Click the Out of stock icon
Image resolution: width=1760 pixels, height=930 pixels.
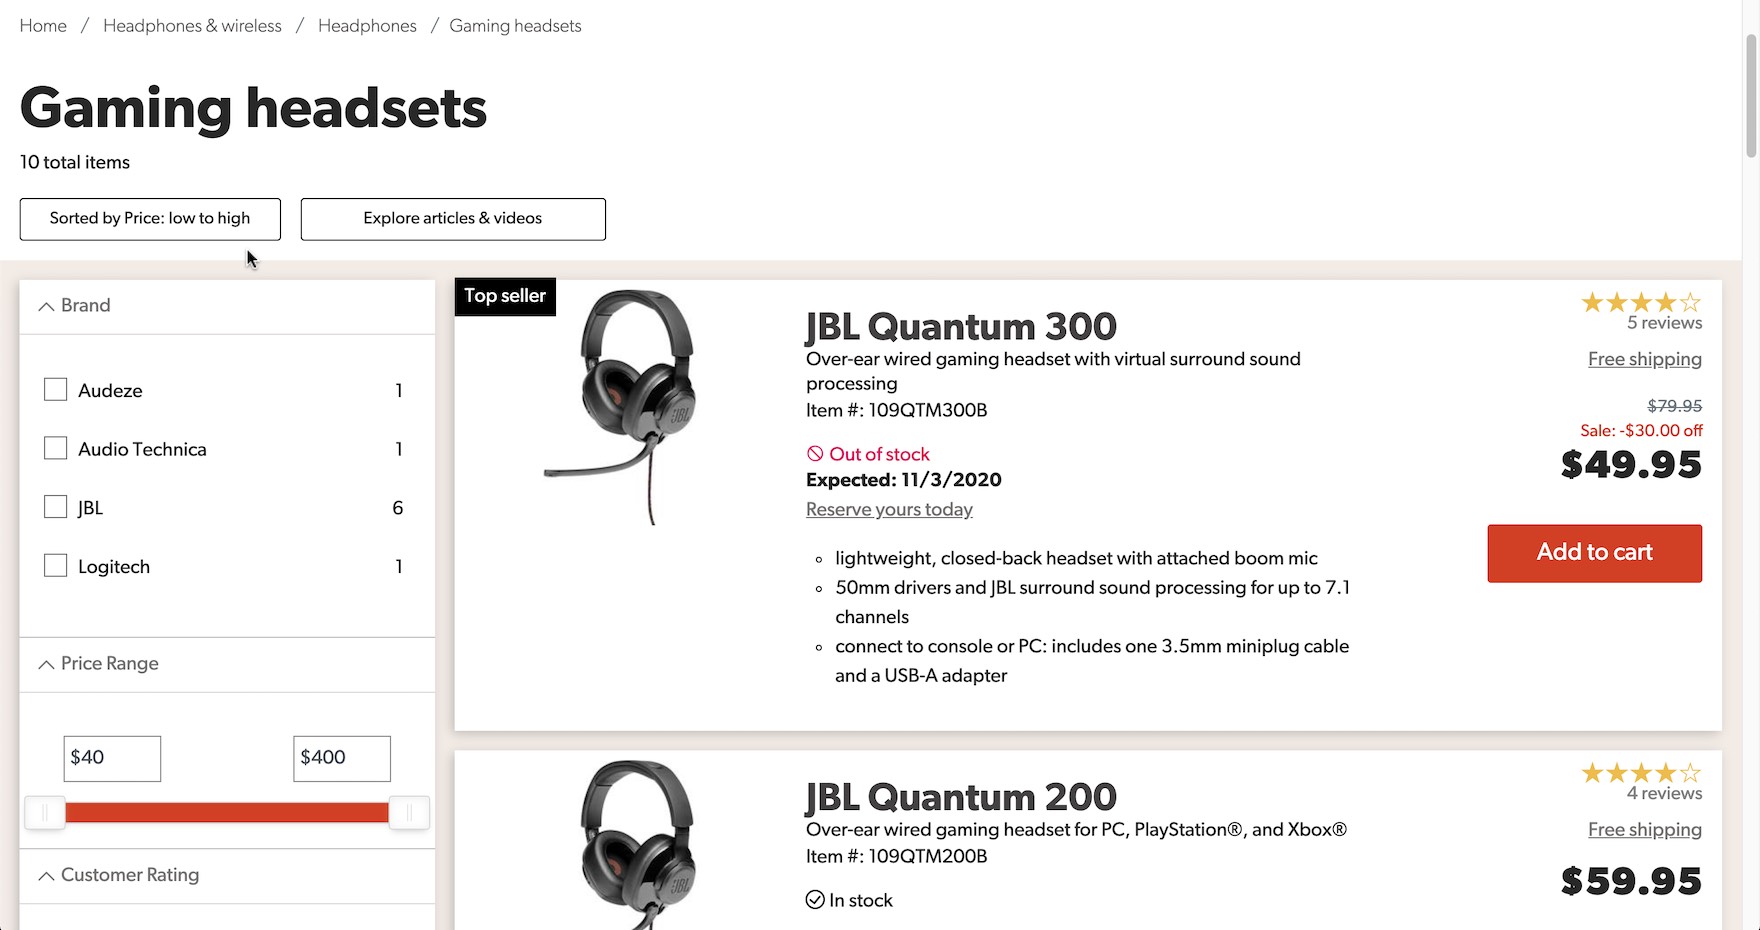[815, 454]
